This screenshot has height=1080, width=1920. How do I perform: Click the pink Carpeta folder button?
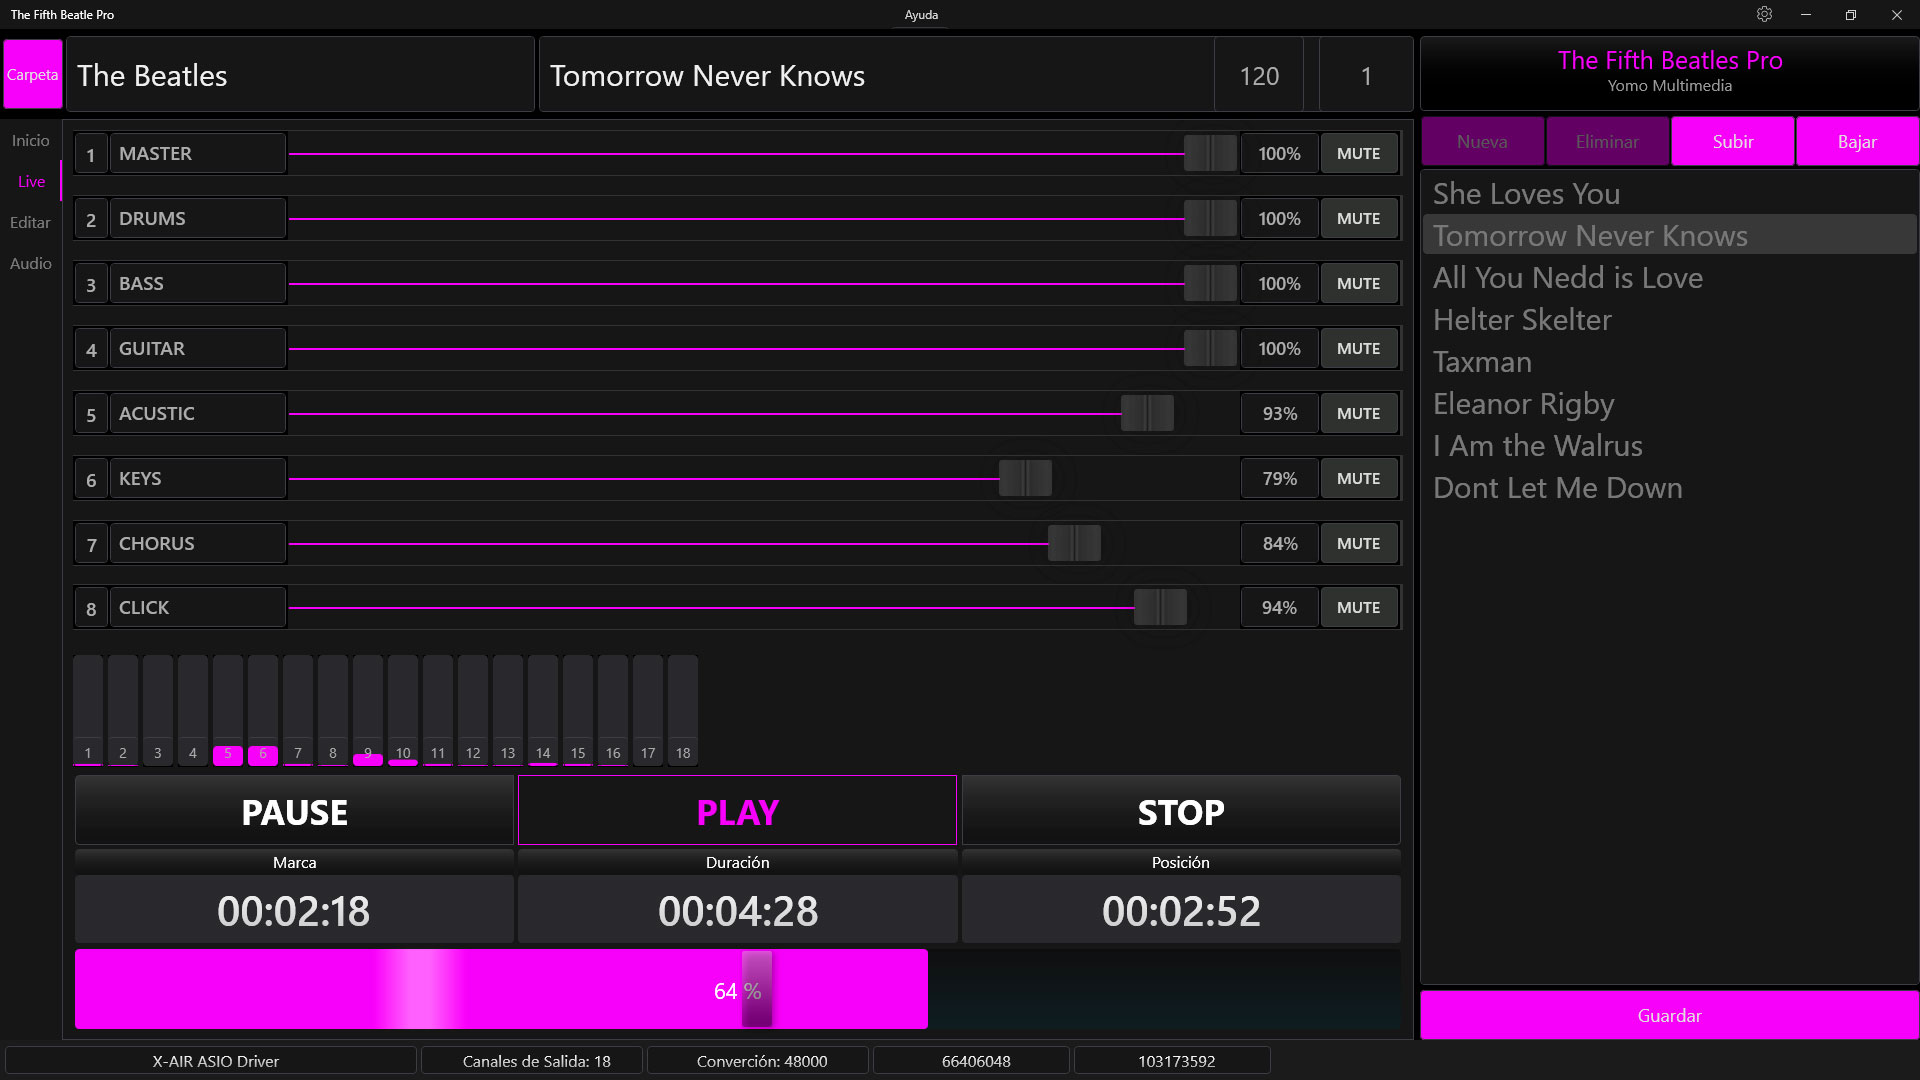[32, 75]
